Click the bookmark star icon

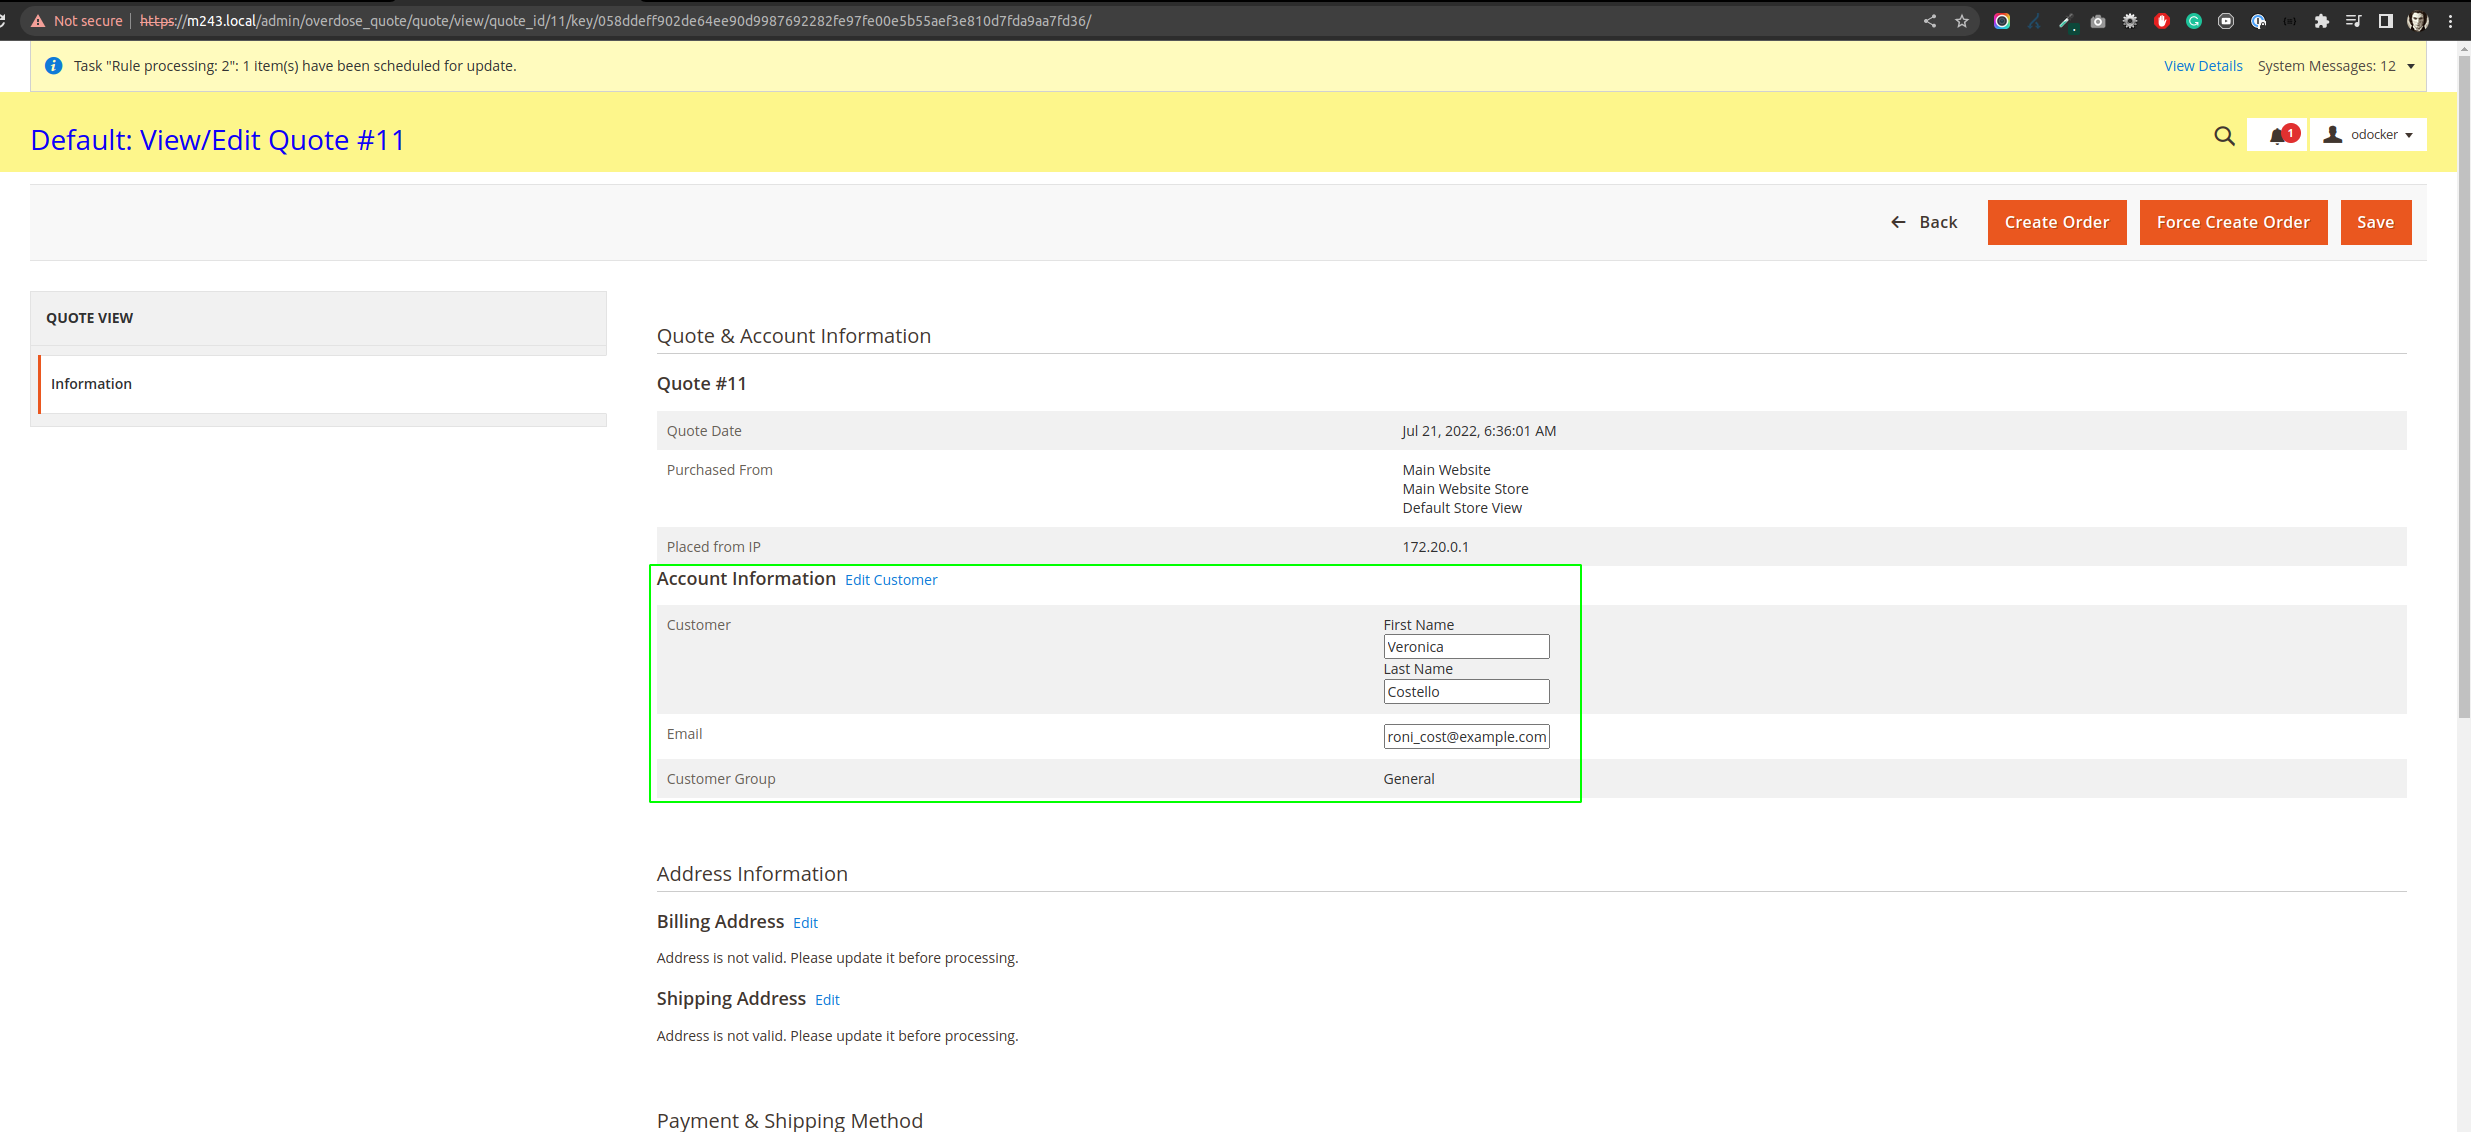point(1962,21)
